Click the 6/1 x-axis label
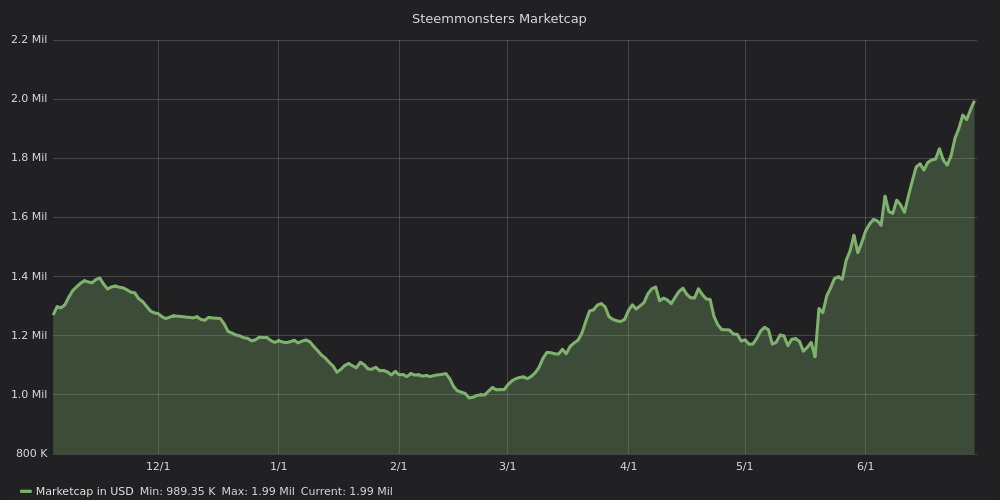 865,466
